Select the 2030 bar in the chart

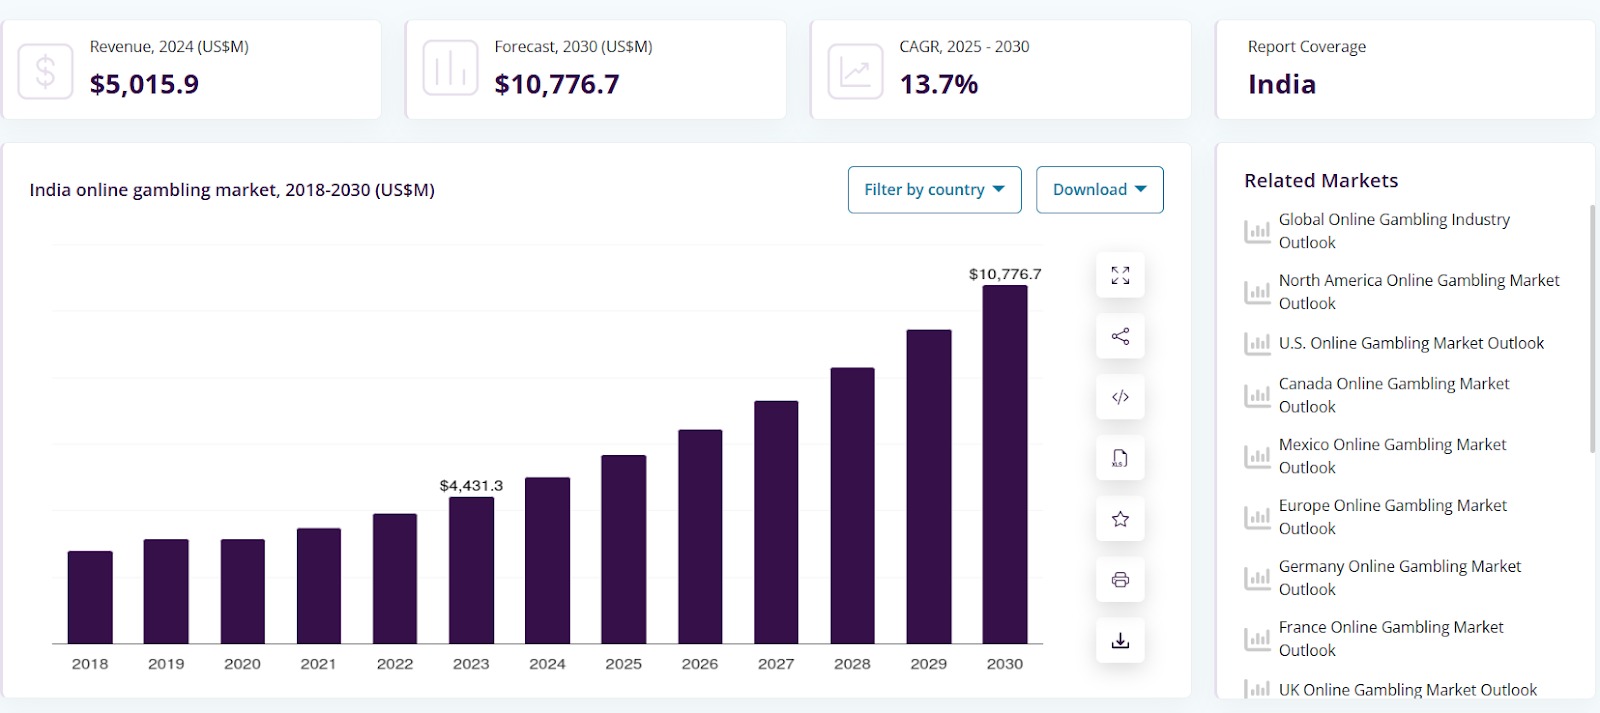pos(1005,464)
